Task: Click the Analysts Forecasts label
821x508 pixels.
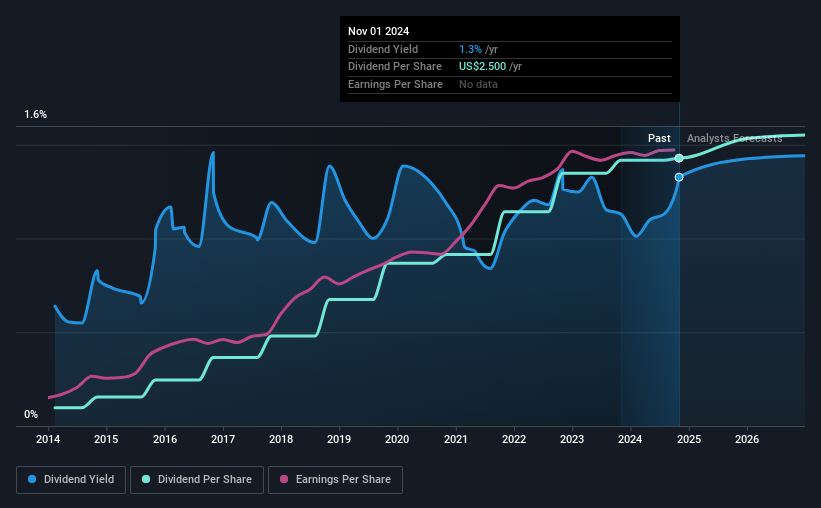Action: tap(735, 138)
